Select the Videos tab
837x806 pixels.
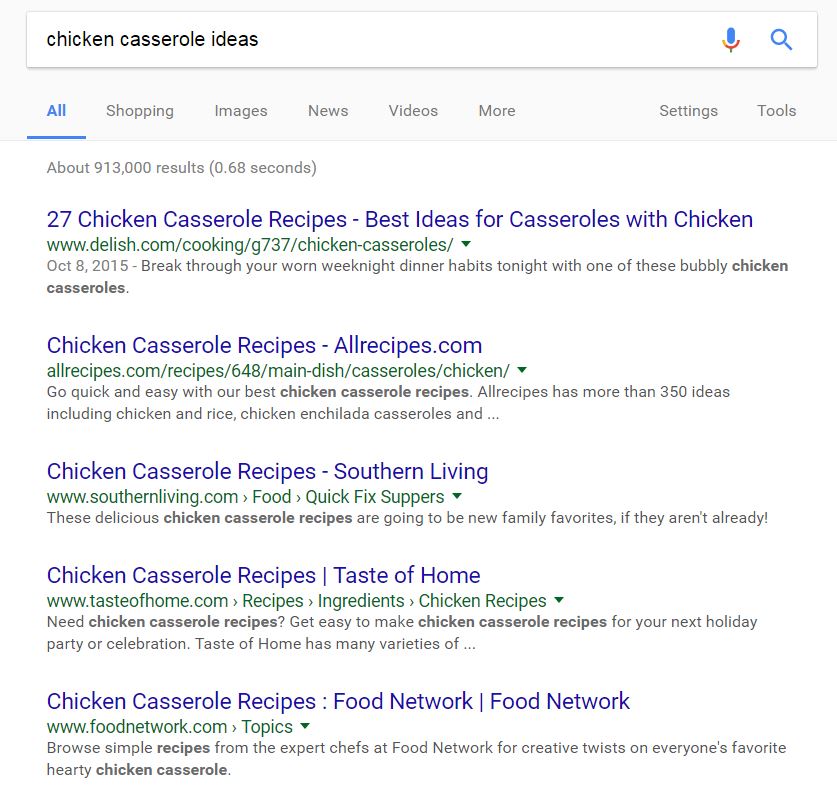tap(413, 110)
